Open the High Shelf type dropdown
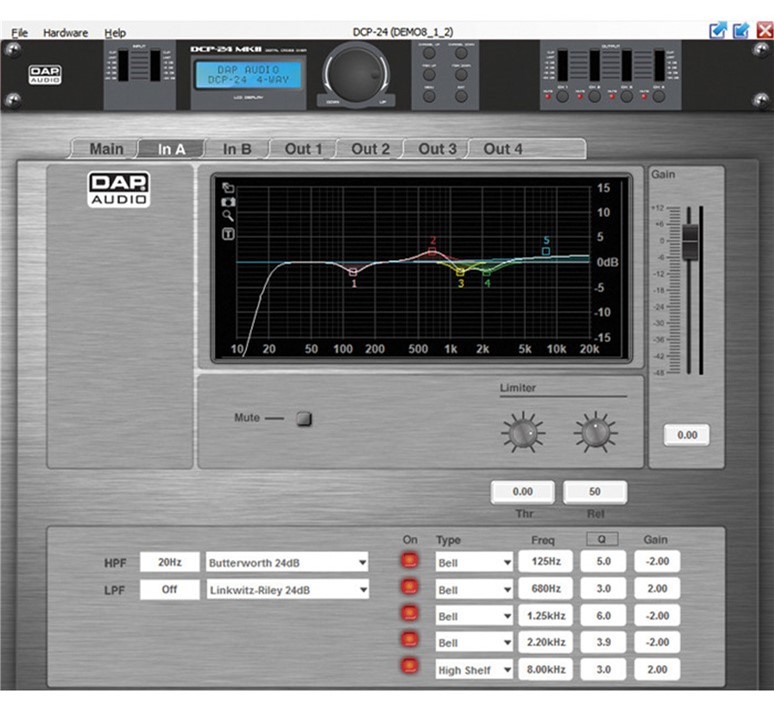Screen dimensions: 774x710 473,670
